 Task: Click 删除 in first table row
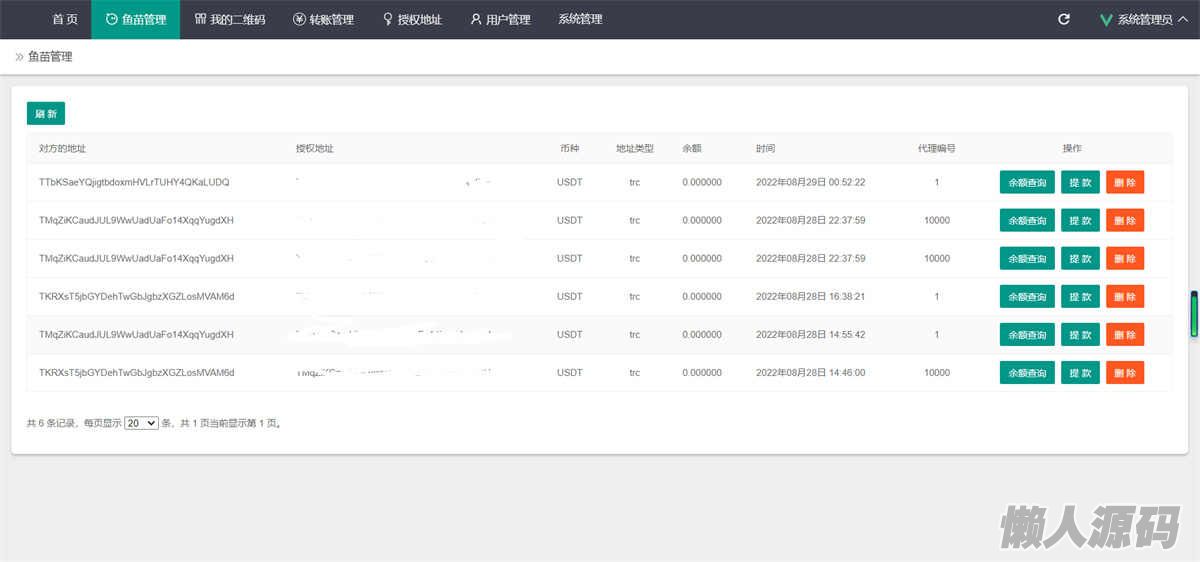point(1125,182)
